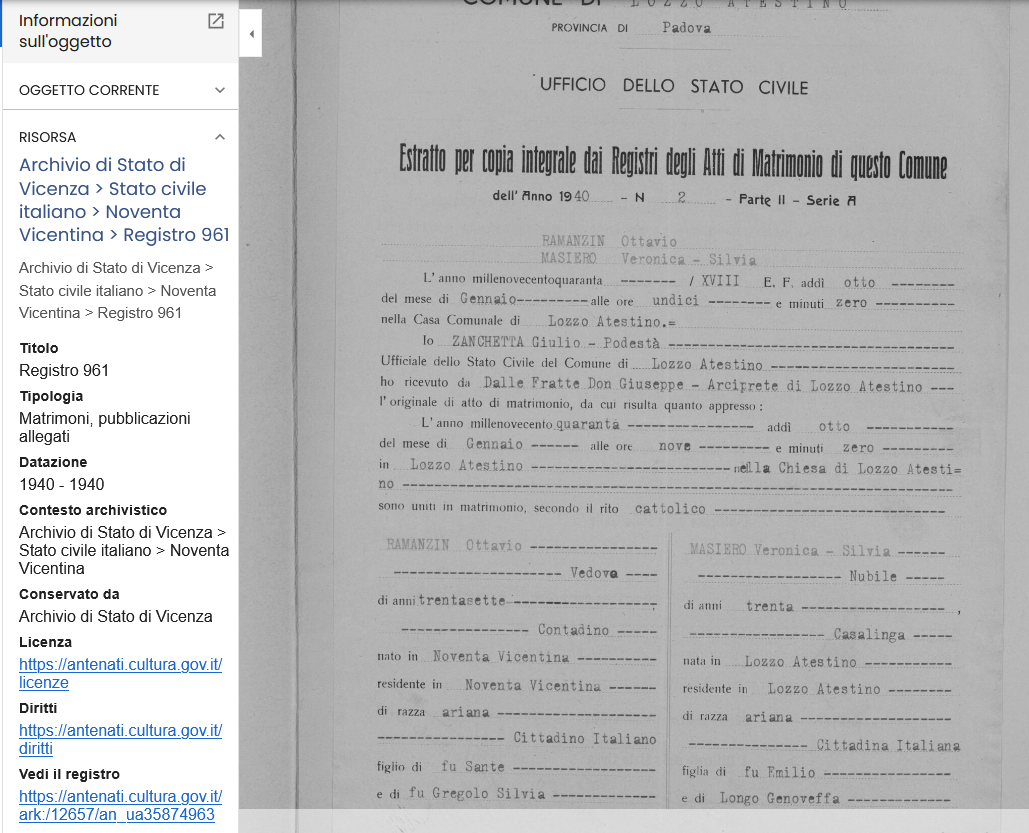The height and width of the screenshot is (833, 1029).
Task: Select the Informazioni sull'oggetto tab
Action: [x=68, y=31]
